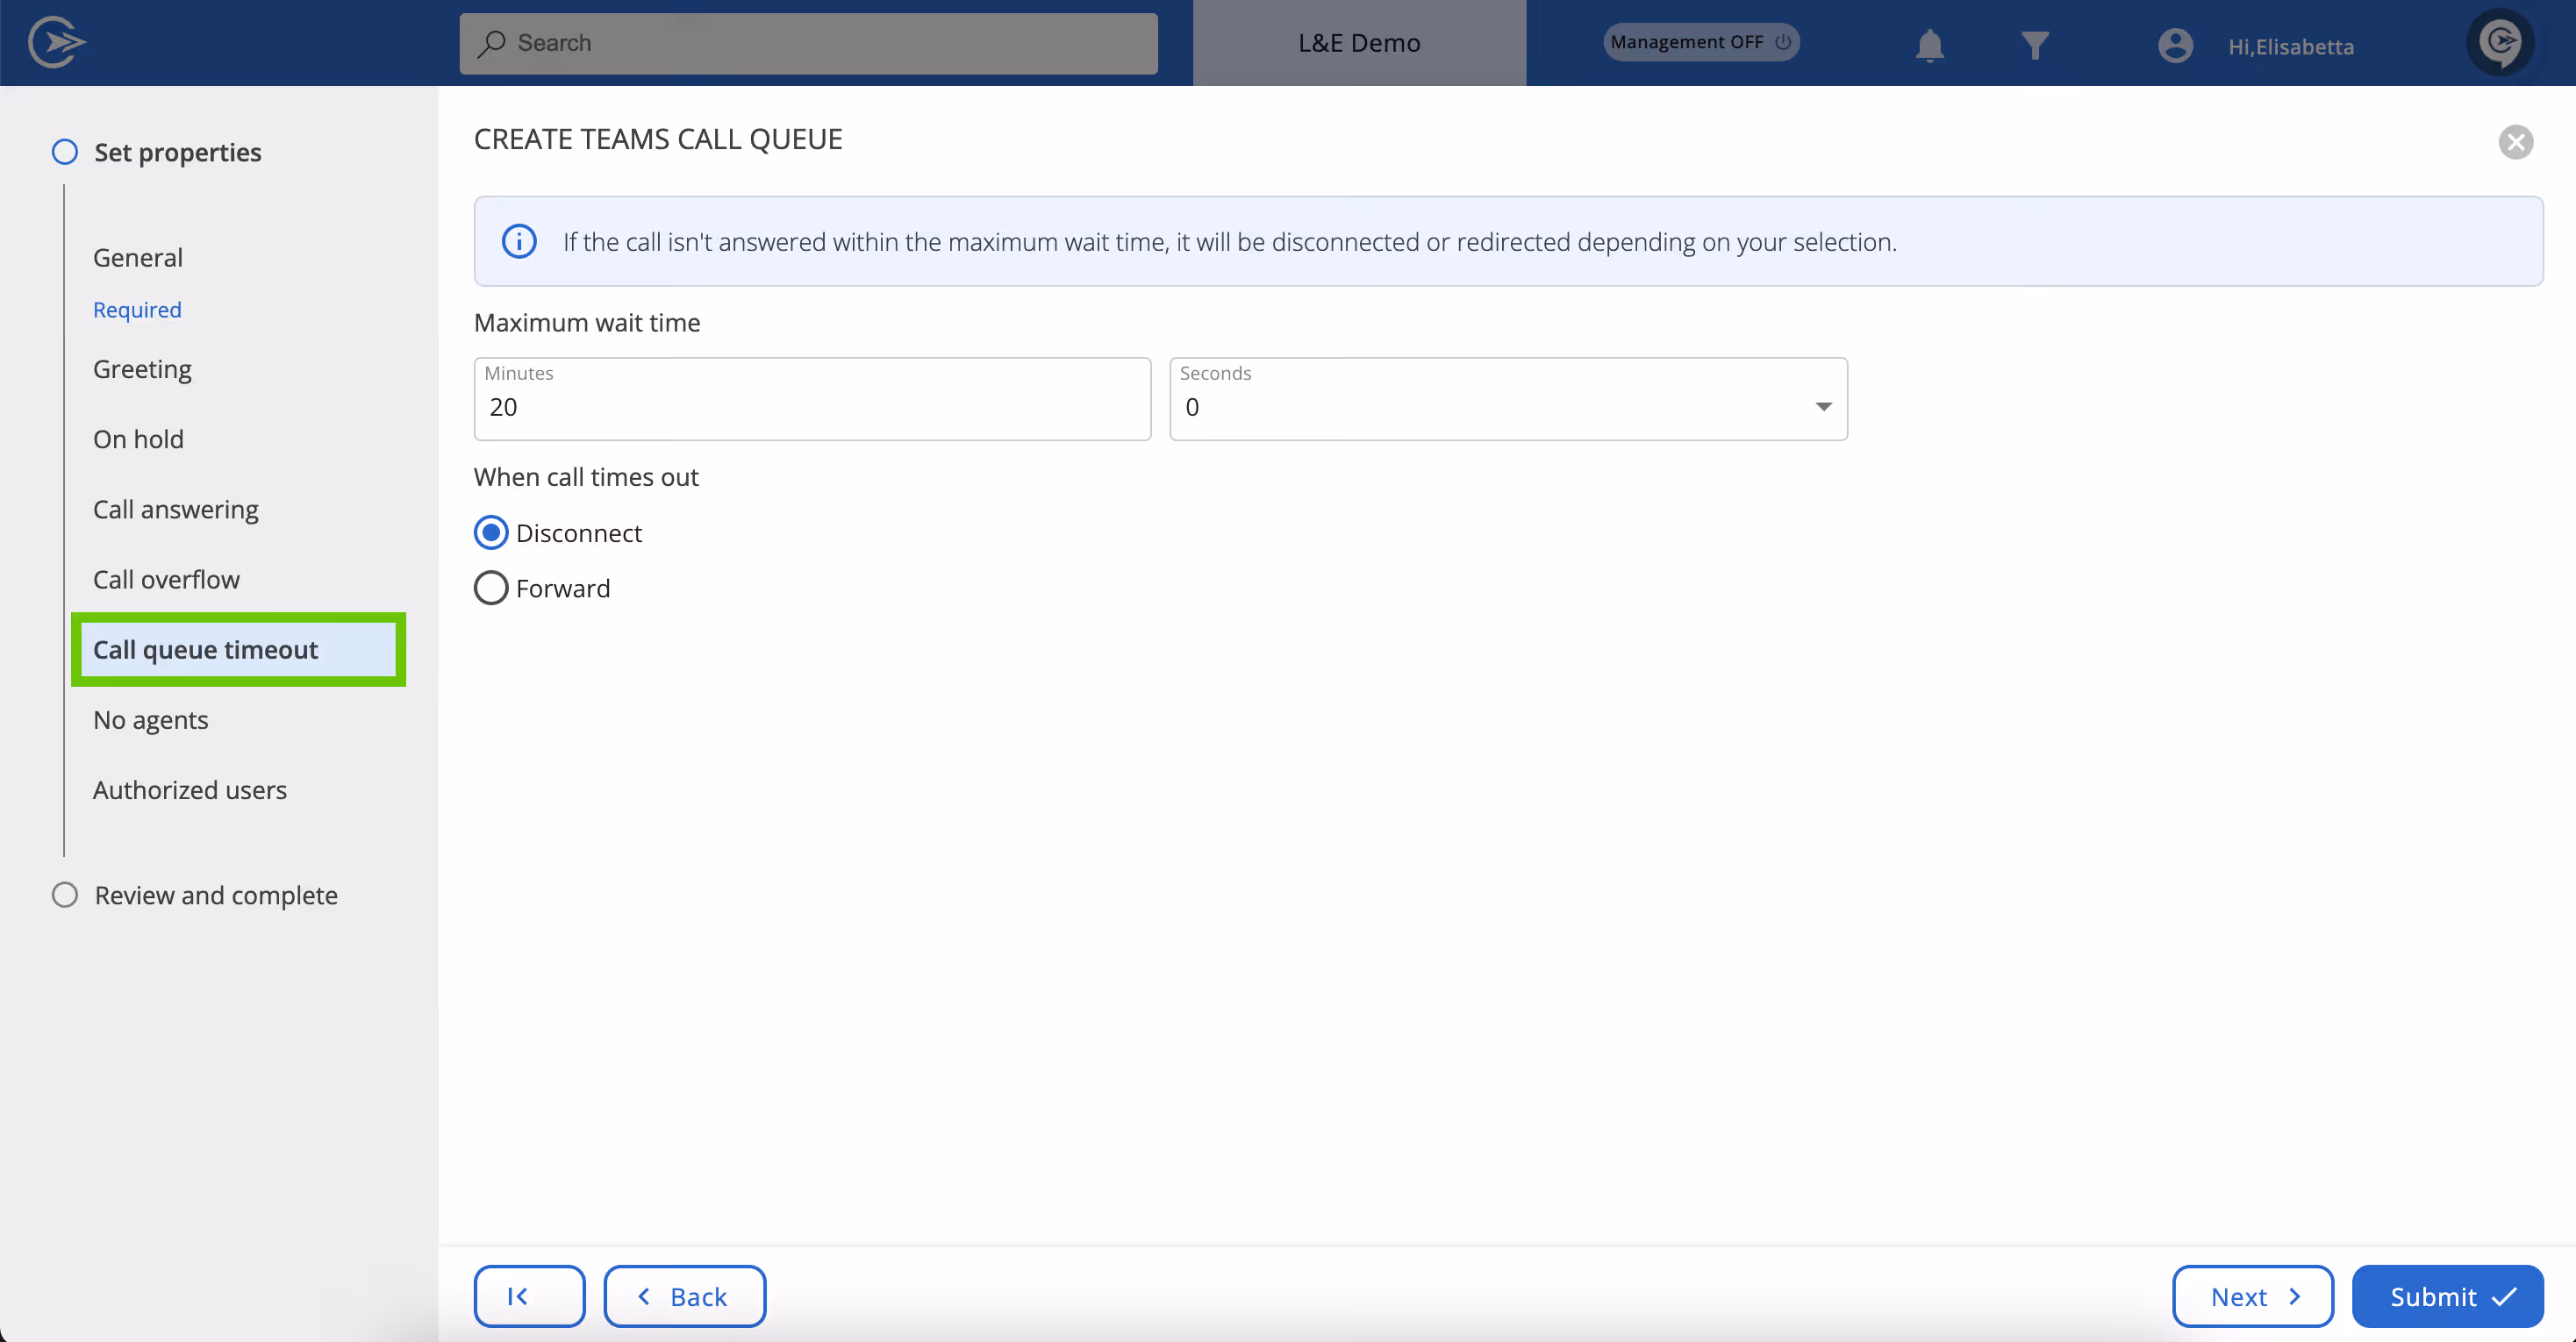The height and width of the screenshot is (1342, 2576).
Task: Open the filter funnel icon
Action: (x=2034, y=45)
